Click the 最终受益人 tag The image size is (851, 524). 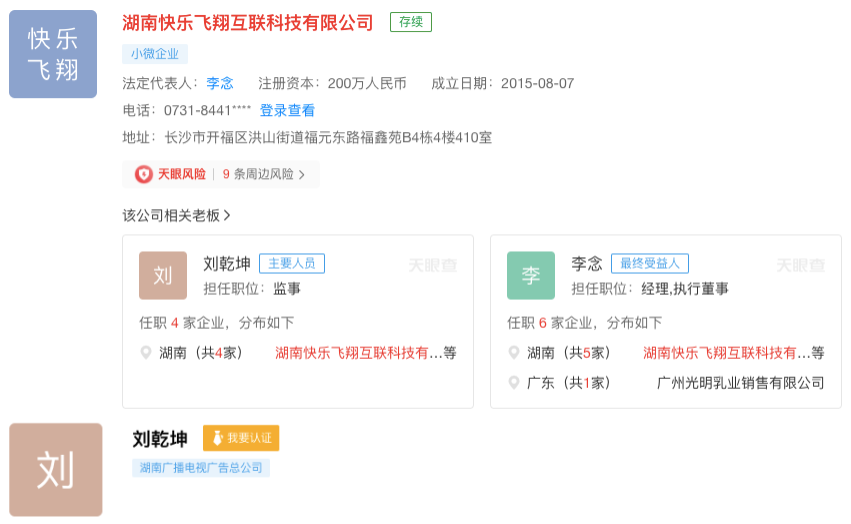click(x=650, y=263)
